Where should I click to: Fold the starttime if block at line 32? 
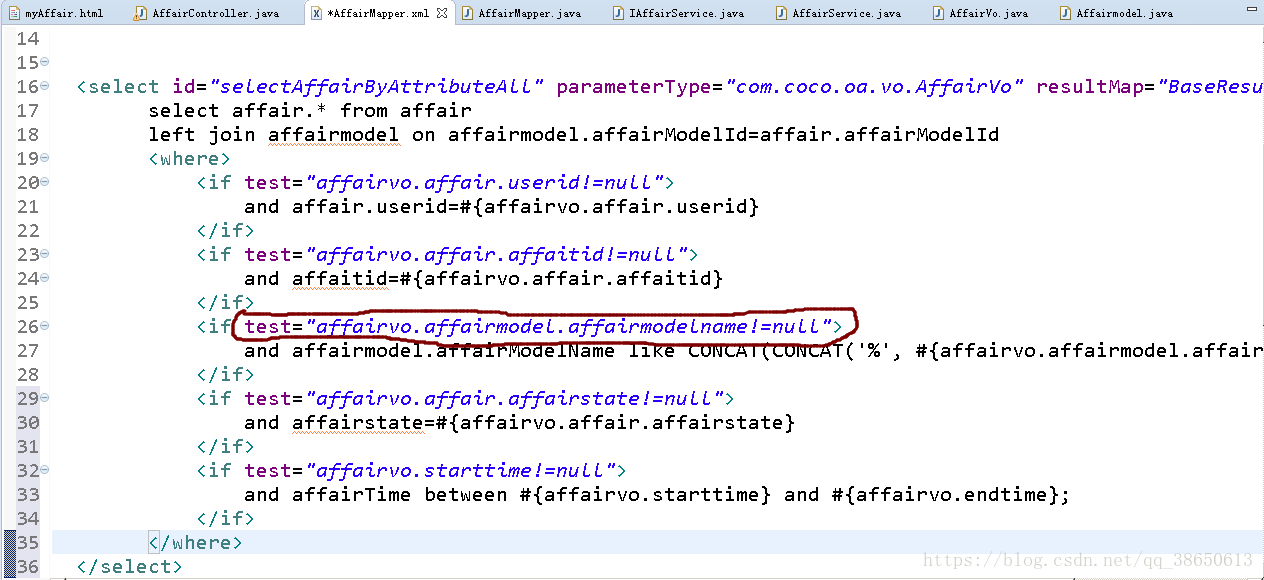point(45,470)
